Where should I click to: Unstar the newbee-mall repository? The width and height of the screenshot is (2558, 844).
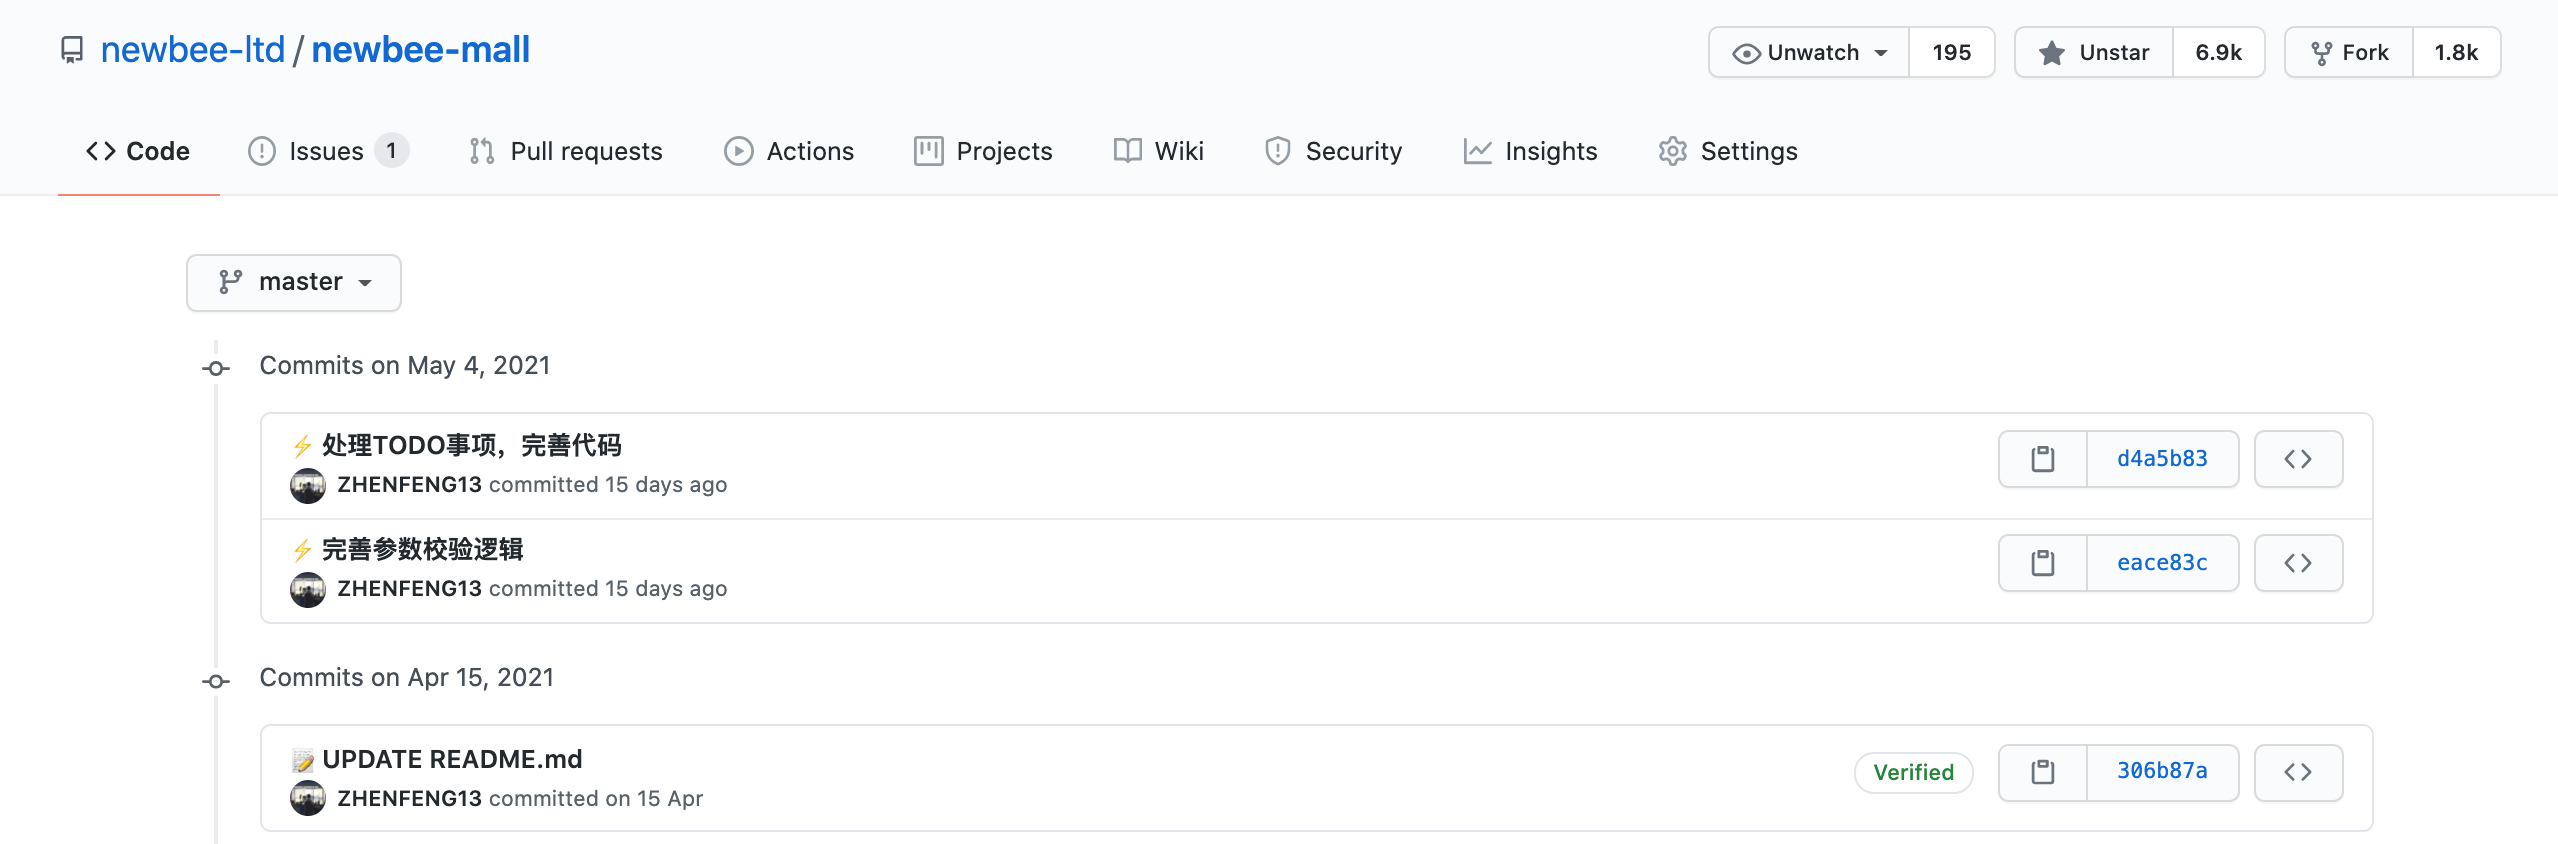pos(2094,52)
